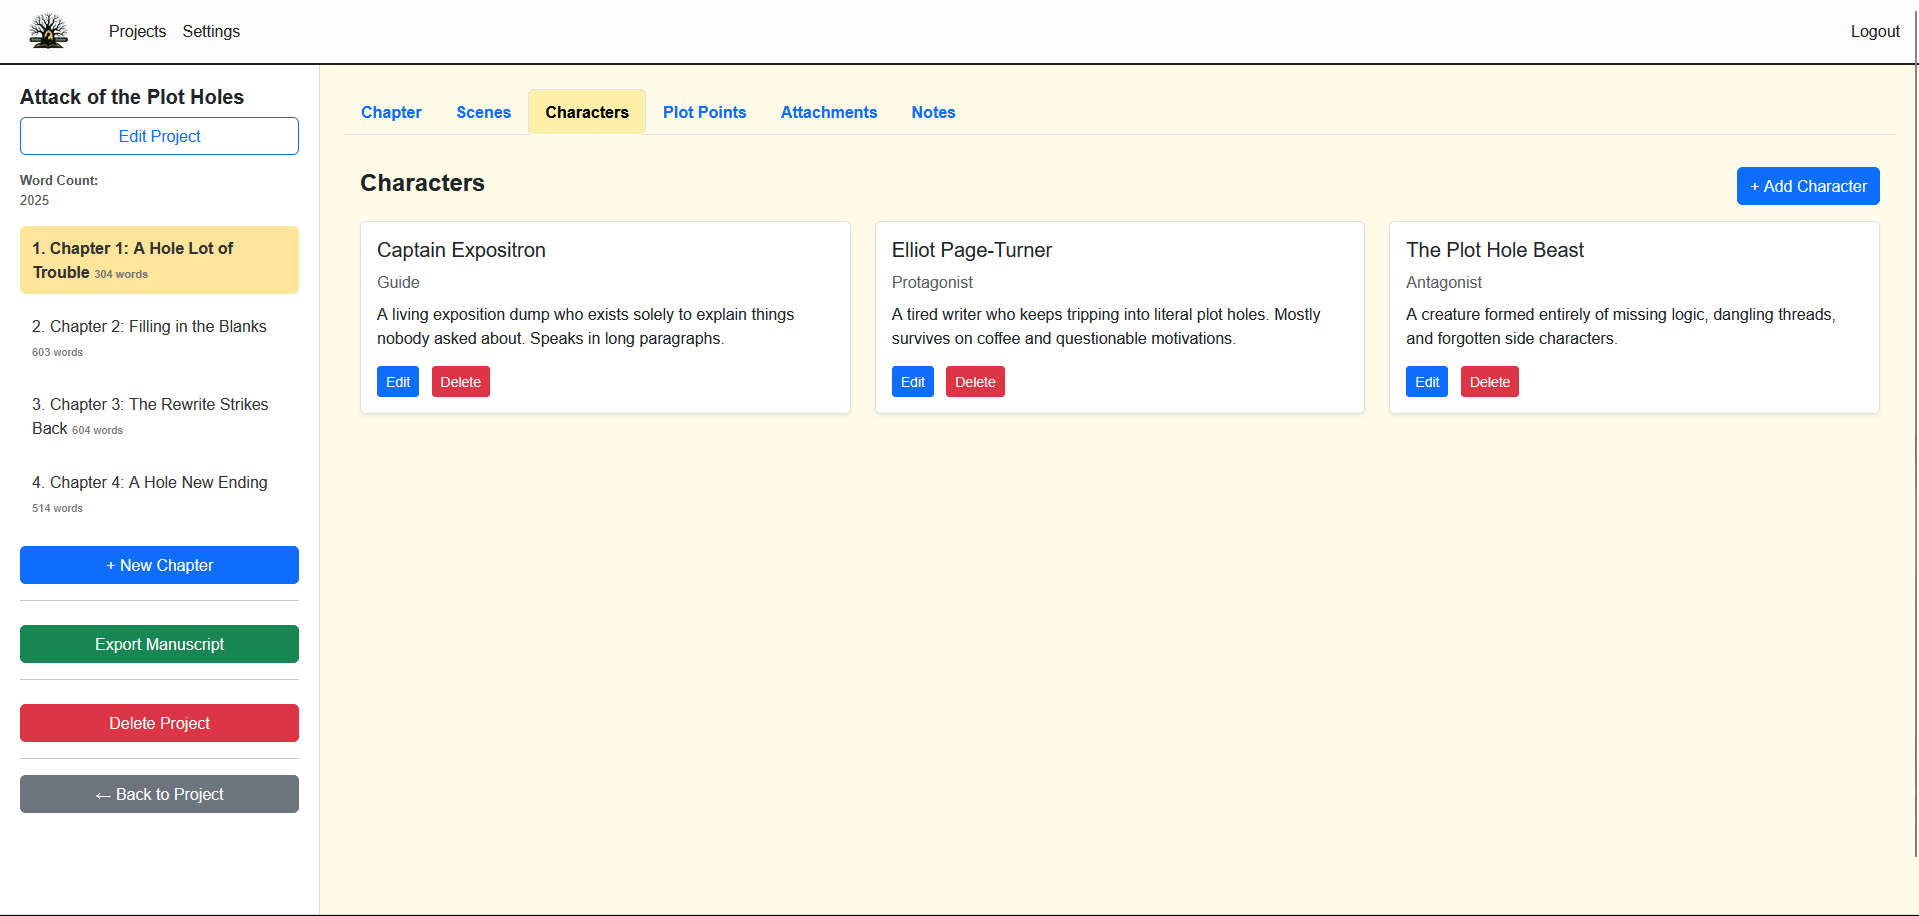Open the Attachments tab

point(828,112)
